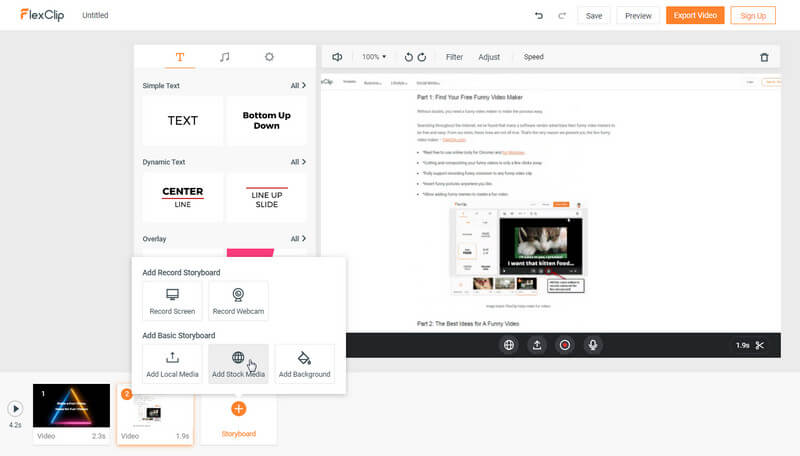Click the Add Record Storyboard heading

(181, 272)
